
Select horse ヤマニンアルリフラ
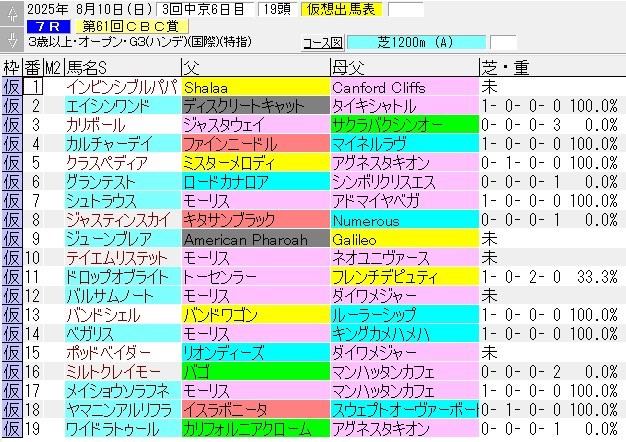coord(123,409)
